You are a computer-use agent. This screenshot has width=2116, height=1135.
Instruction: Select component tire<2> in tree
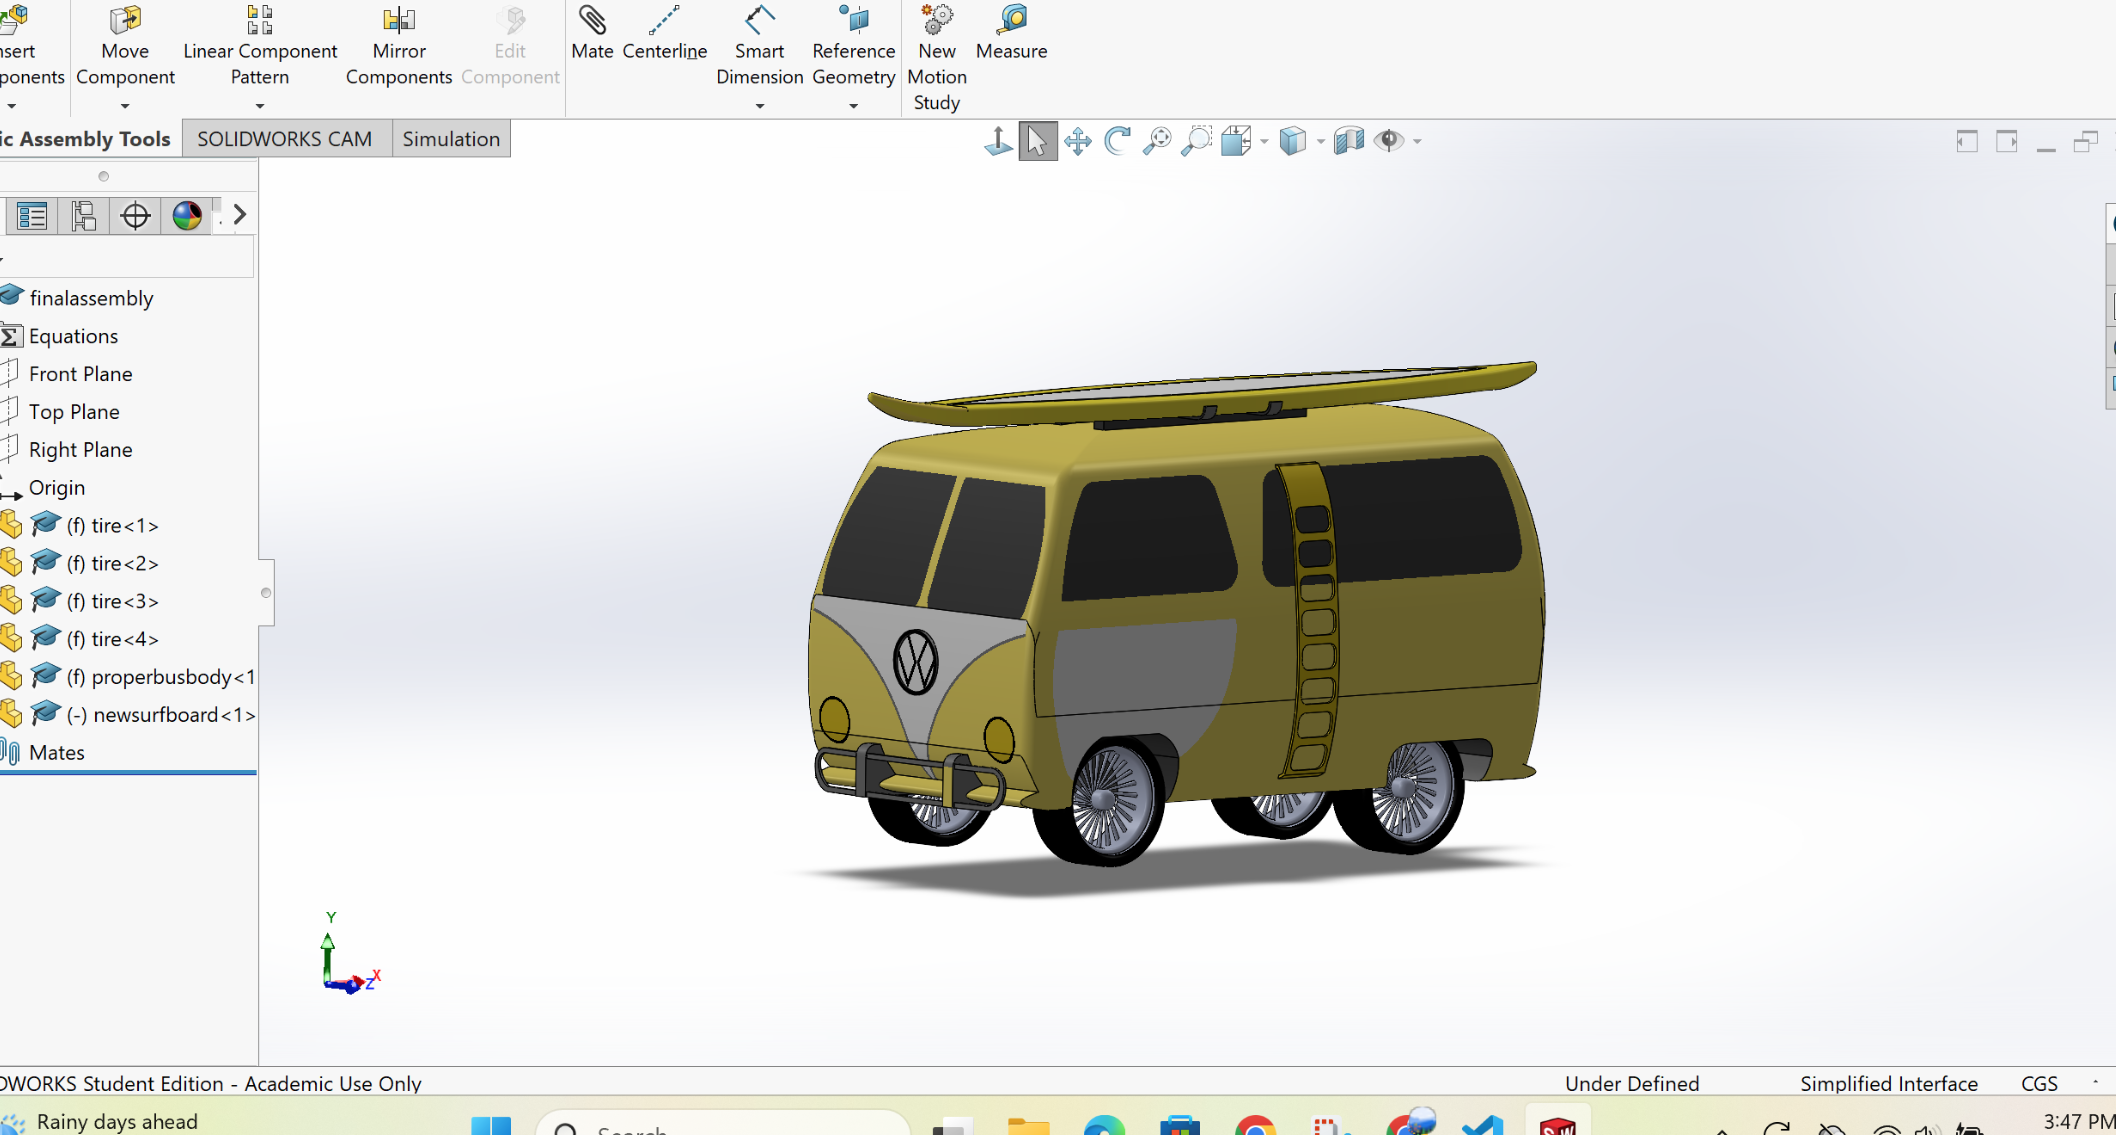(112, 564)
